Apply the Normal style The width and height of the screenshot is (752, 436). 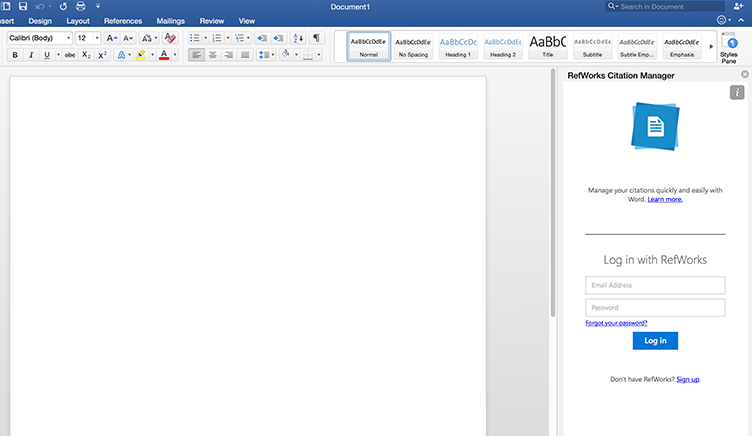tap(368, 46)
